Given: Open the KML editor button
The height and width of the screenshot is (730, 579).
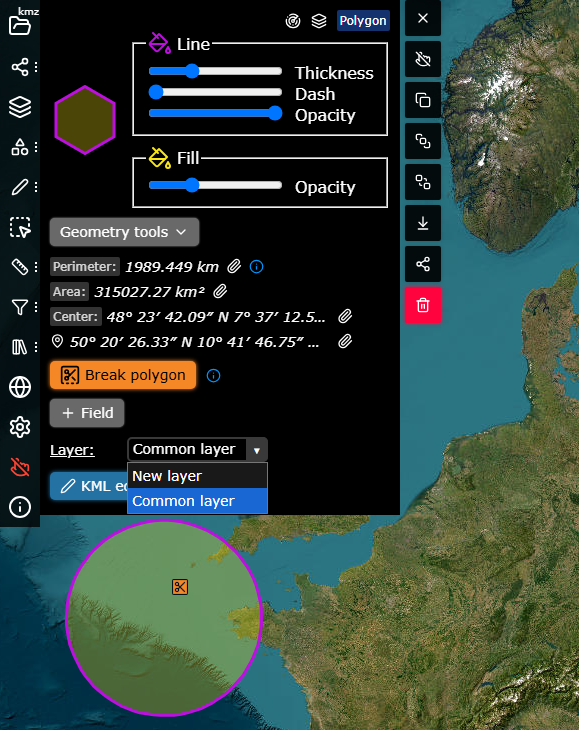Looking at the screenshot, I should click(88, 486).
